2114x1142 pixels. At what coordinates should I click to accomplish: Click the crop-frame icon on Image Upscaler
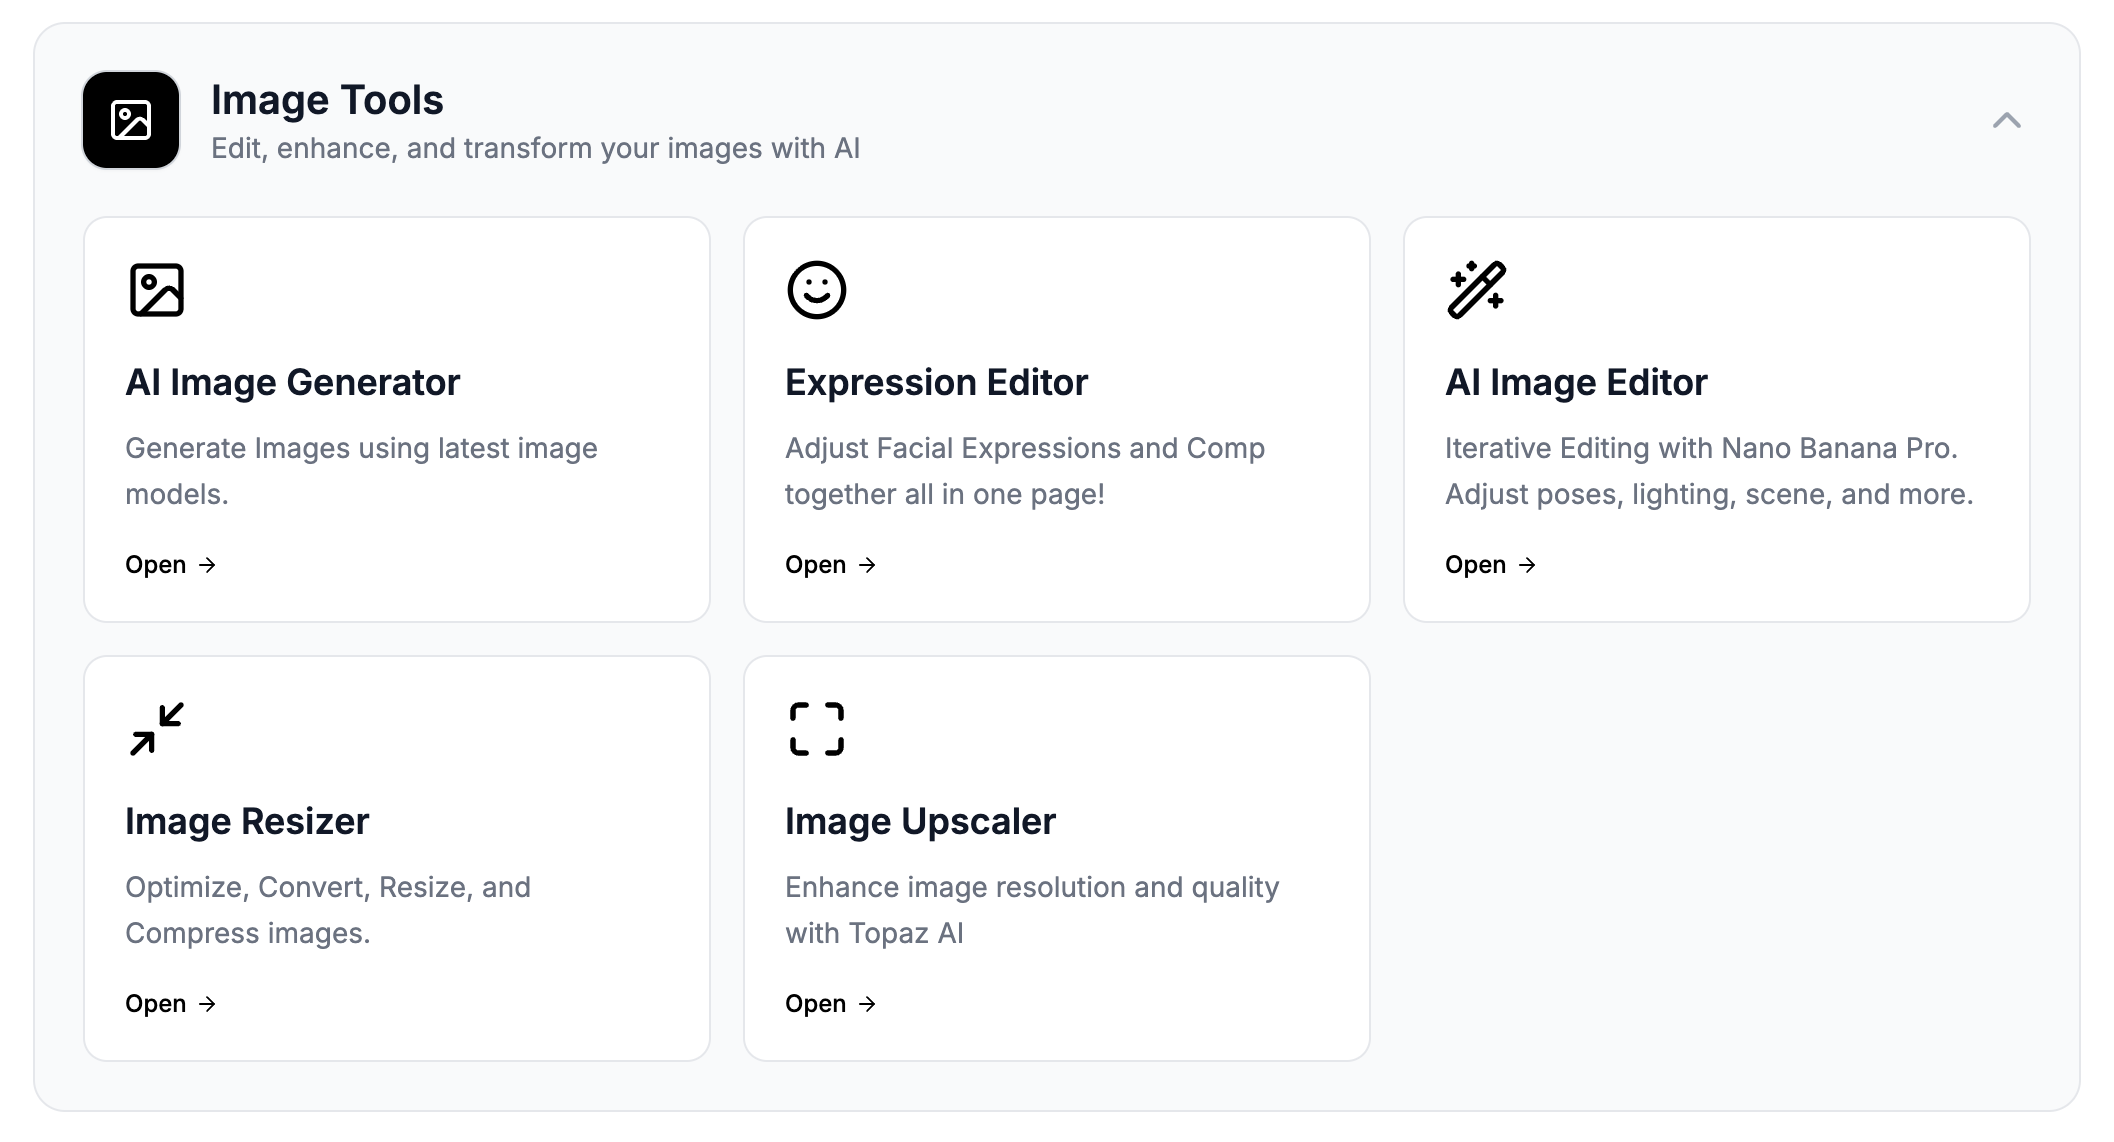(x=815, y=730)
